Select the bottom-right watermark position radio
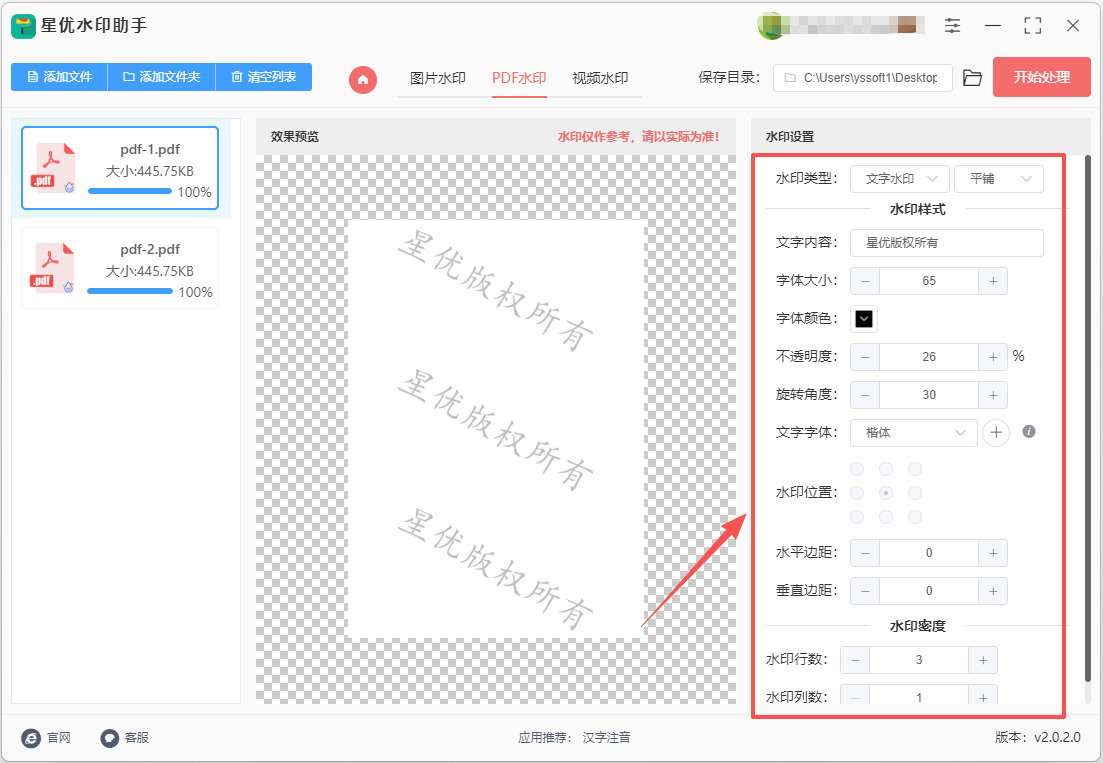This screenshot has height=763, width=1103. pos(915,518)
